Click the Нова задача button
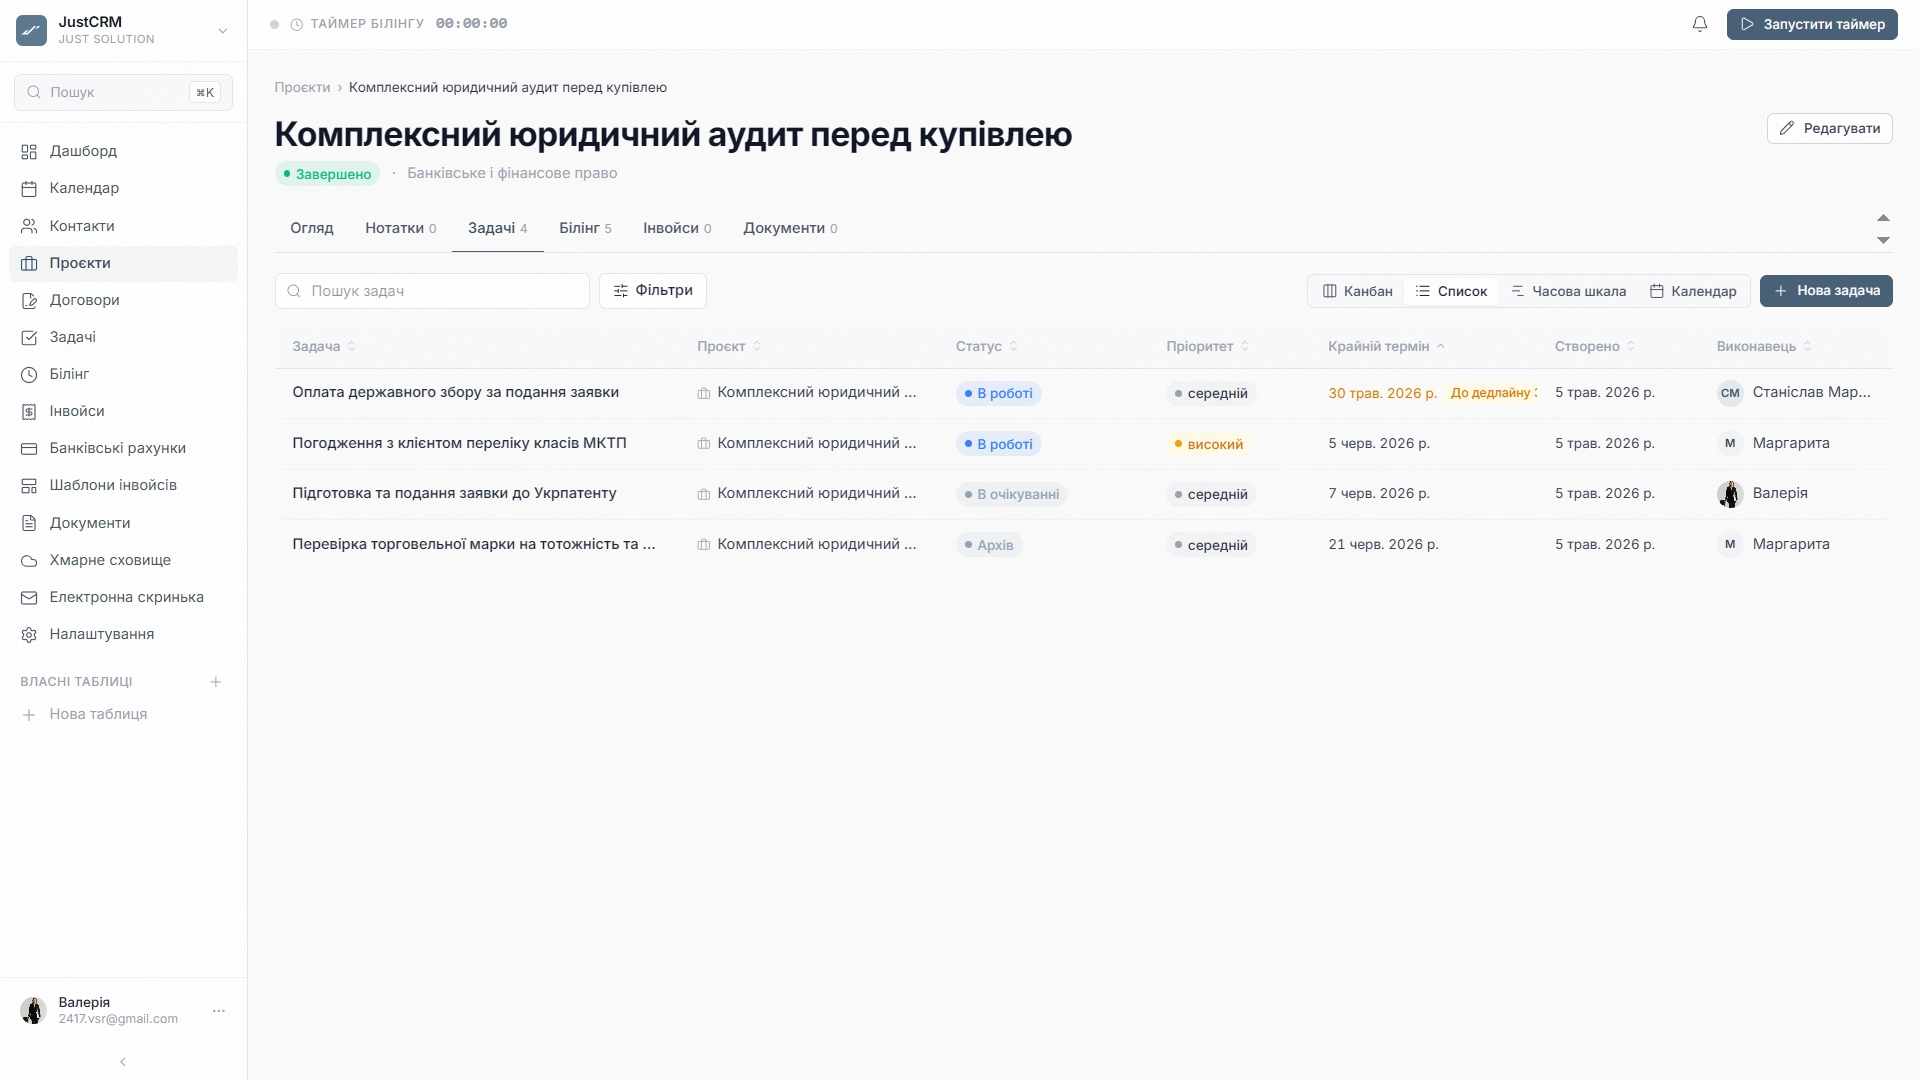This screenshot has width=1920, height=1080. (x=1826, y=291)
